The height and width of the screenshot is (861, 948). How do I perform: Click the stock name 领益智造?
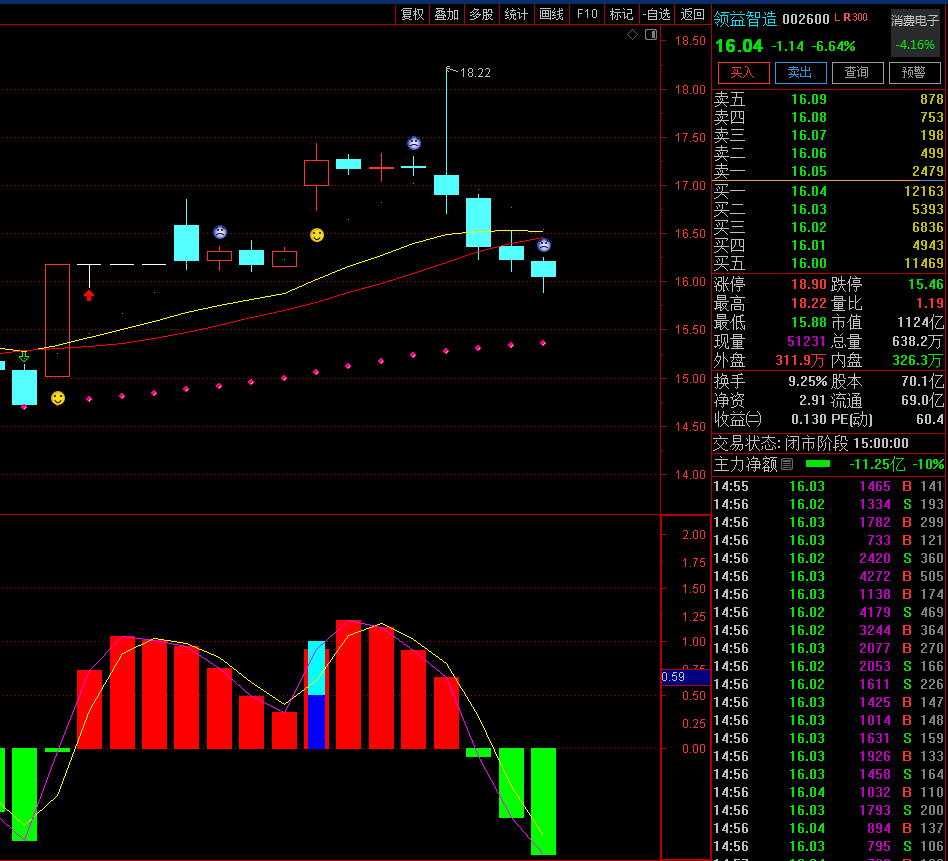[745, 19]
